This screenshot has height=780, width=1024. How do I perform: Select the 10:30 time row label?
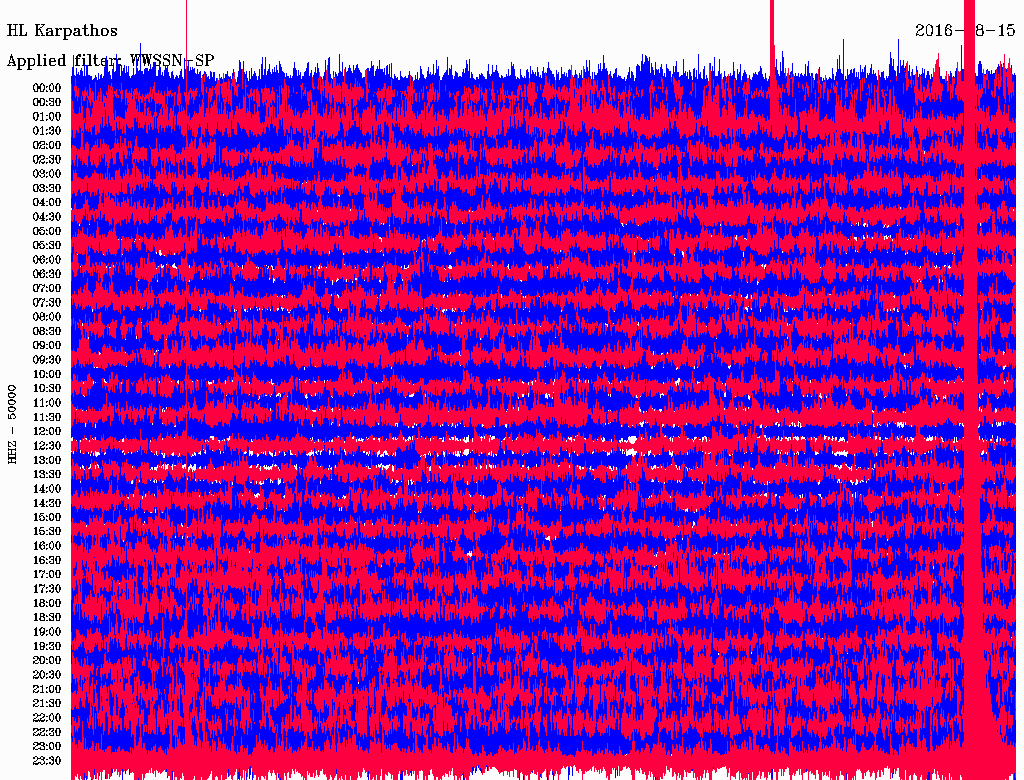[47, 389]
